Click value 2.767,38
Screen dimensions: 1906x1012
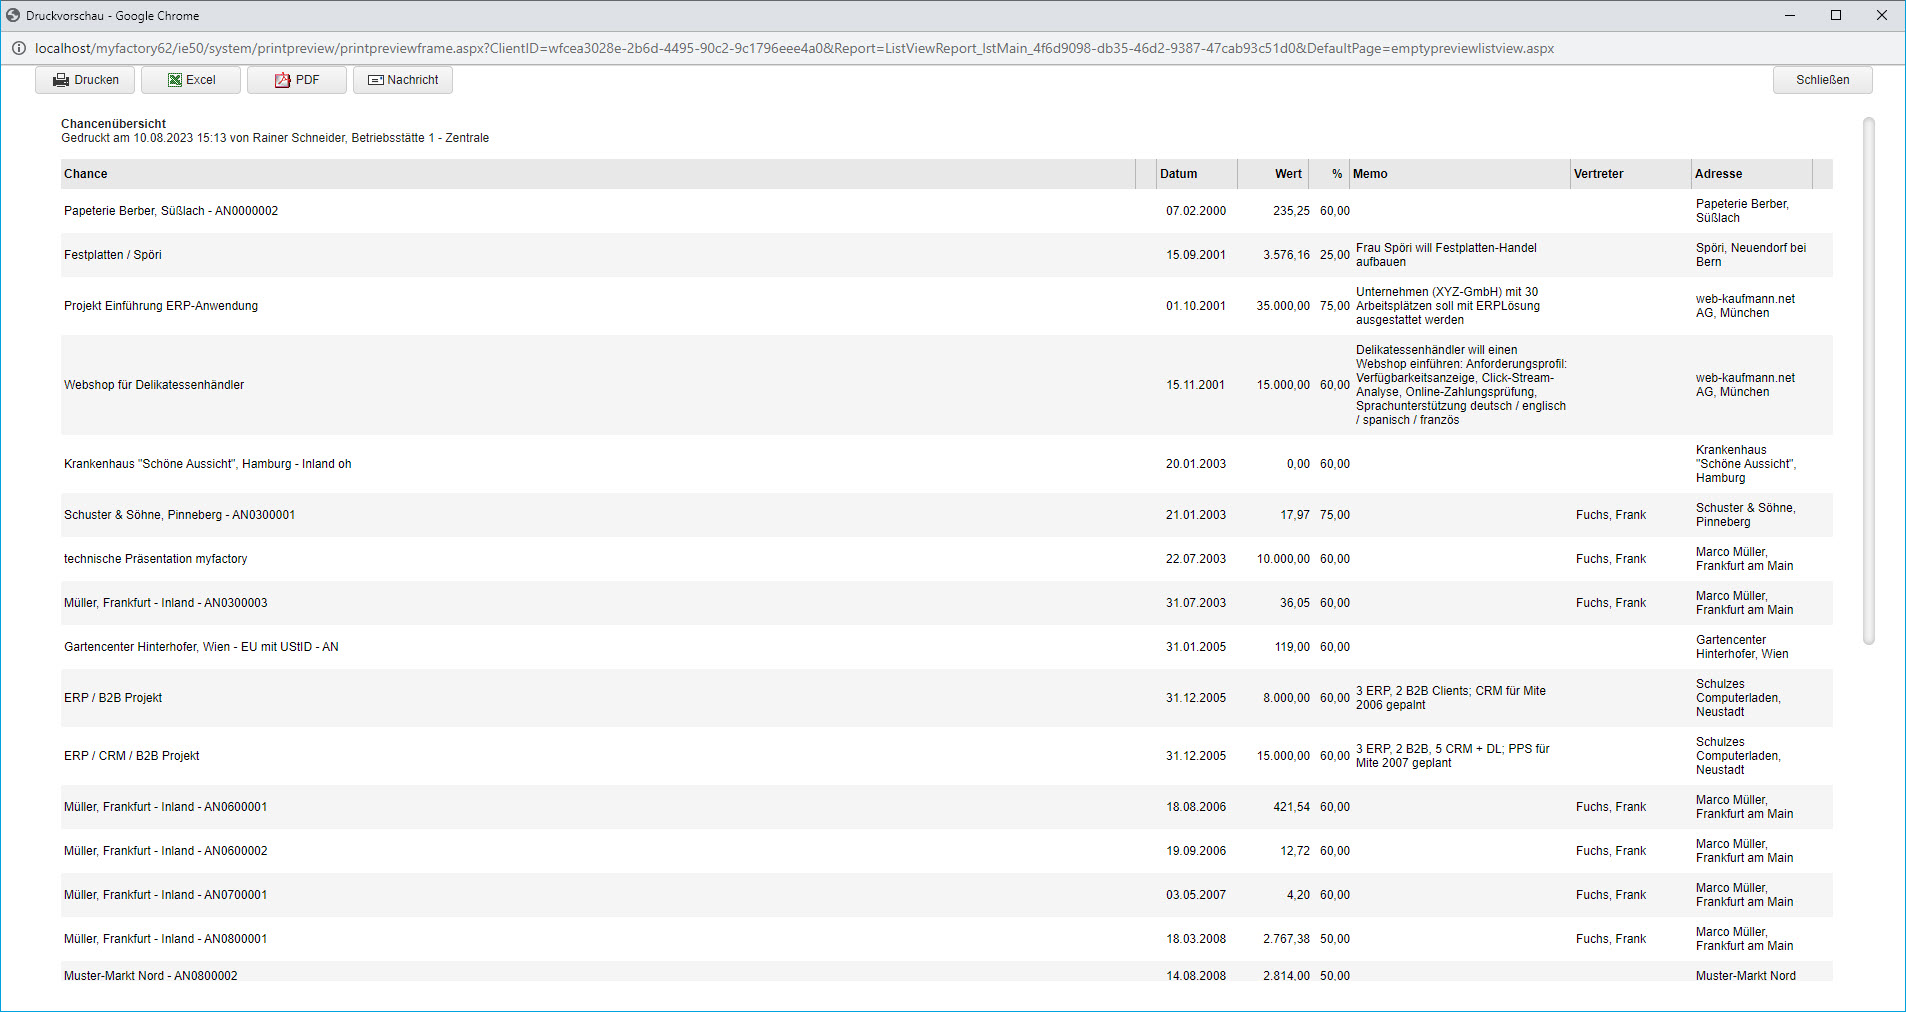tap(1286, 939)
